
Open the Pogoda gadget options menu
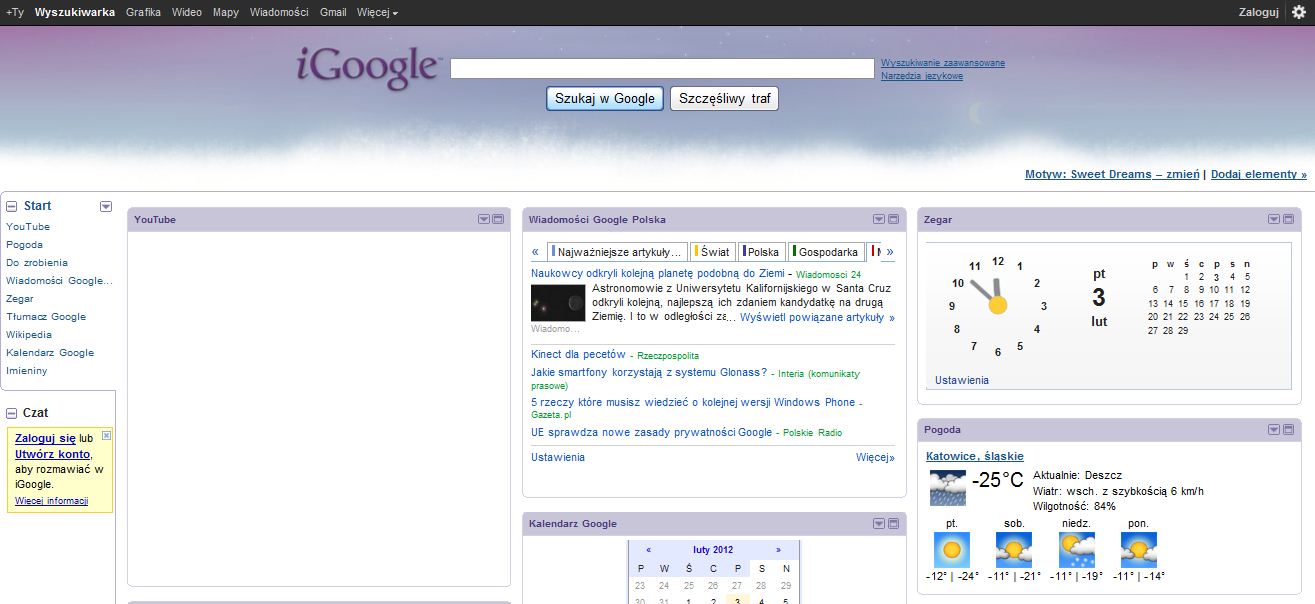coord(1274,429)
